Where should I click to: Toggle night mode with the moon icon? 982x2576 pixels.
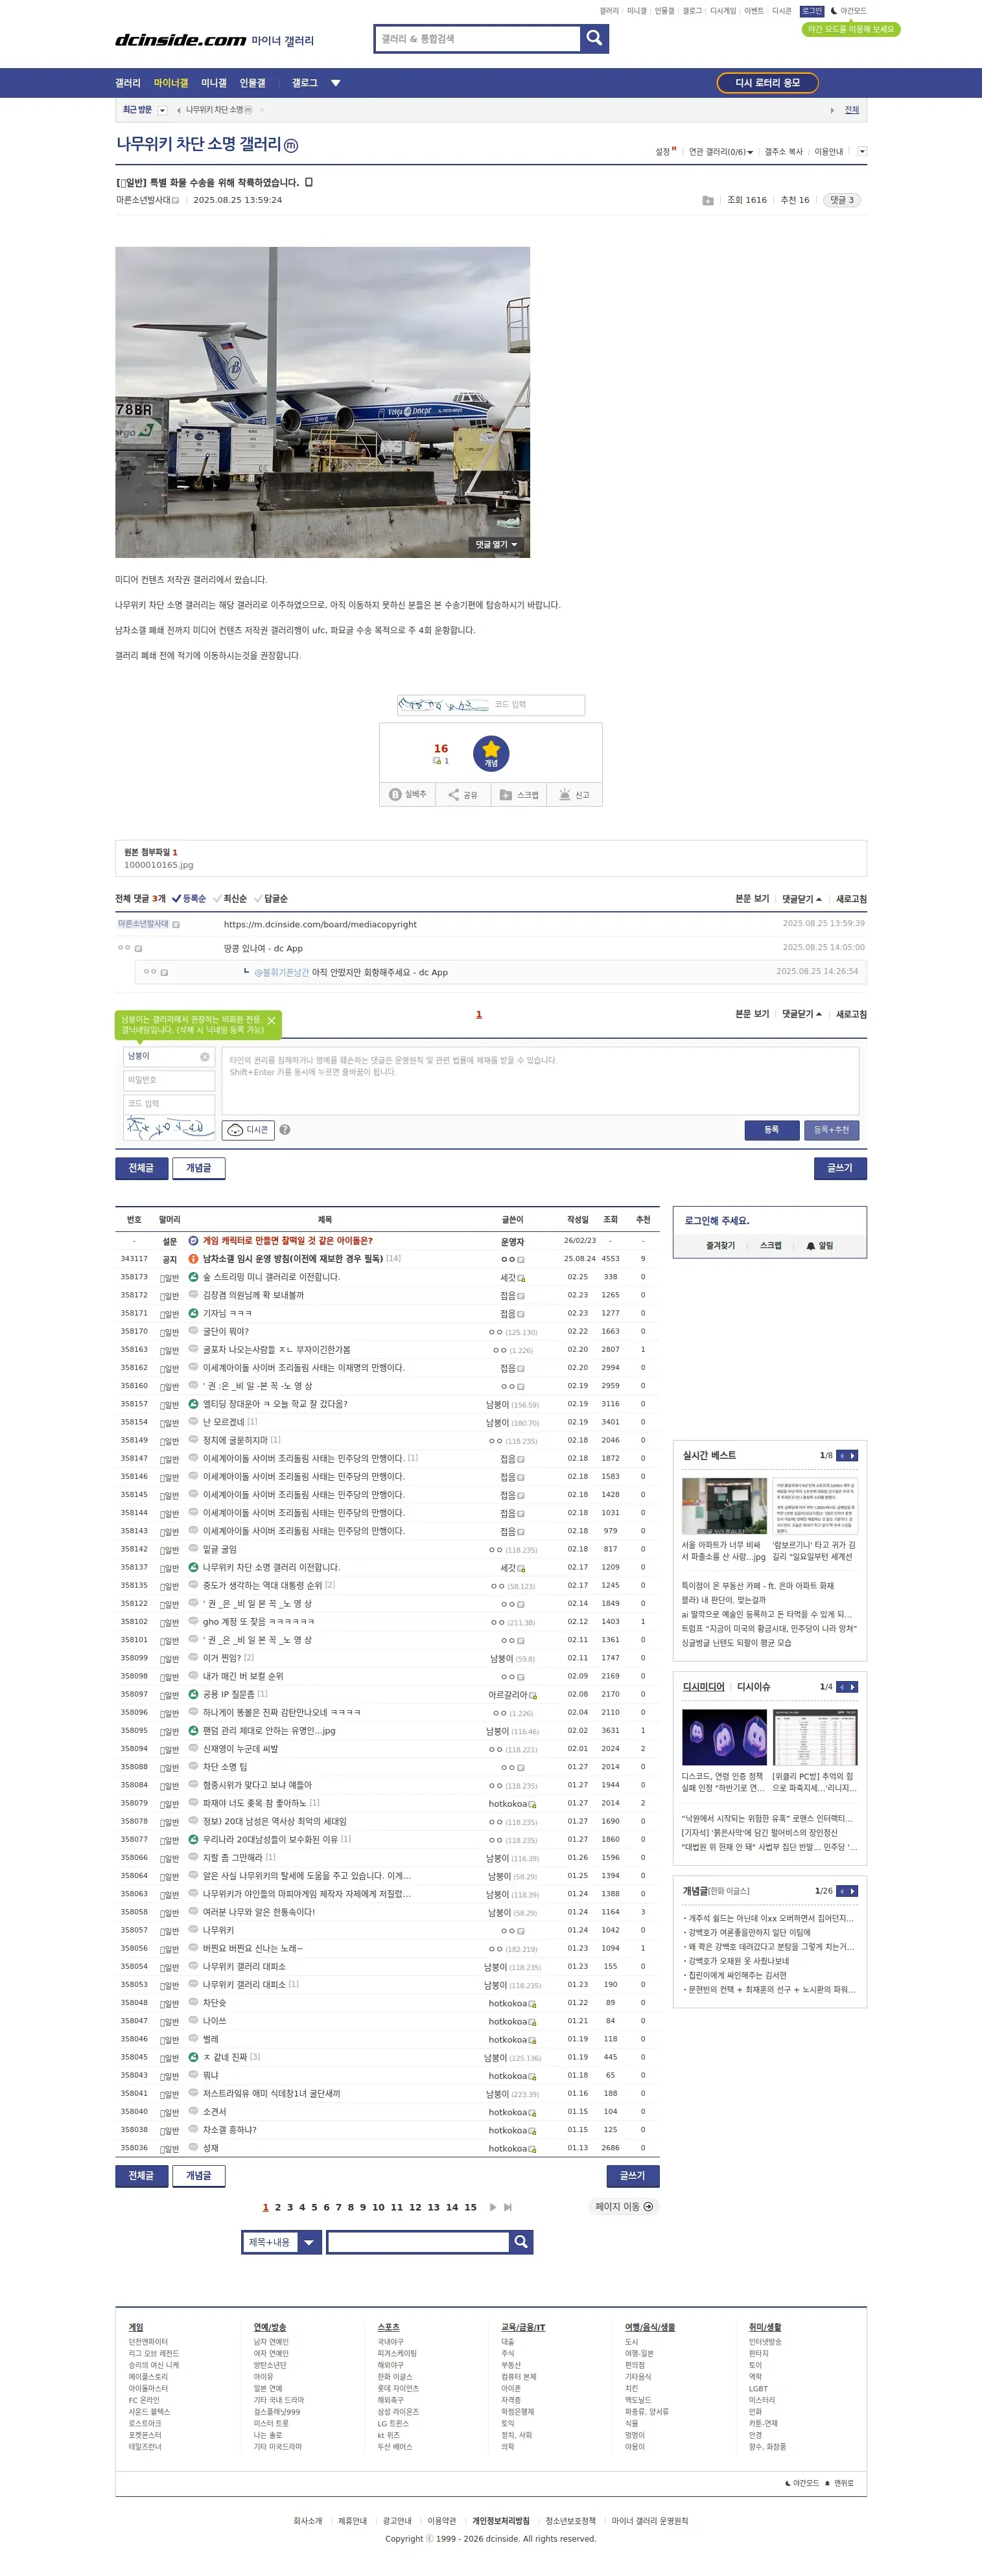coord(834,11)
